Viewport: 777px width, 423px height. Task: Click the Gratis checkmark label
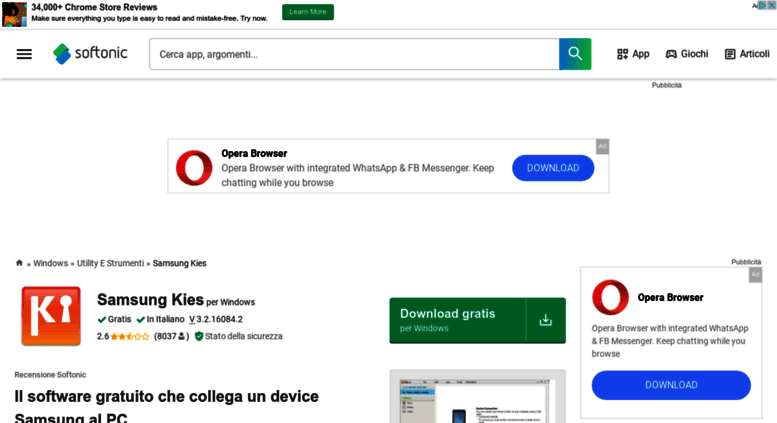pyautogui.click(x=114, y=319)
